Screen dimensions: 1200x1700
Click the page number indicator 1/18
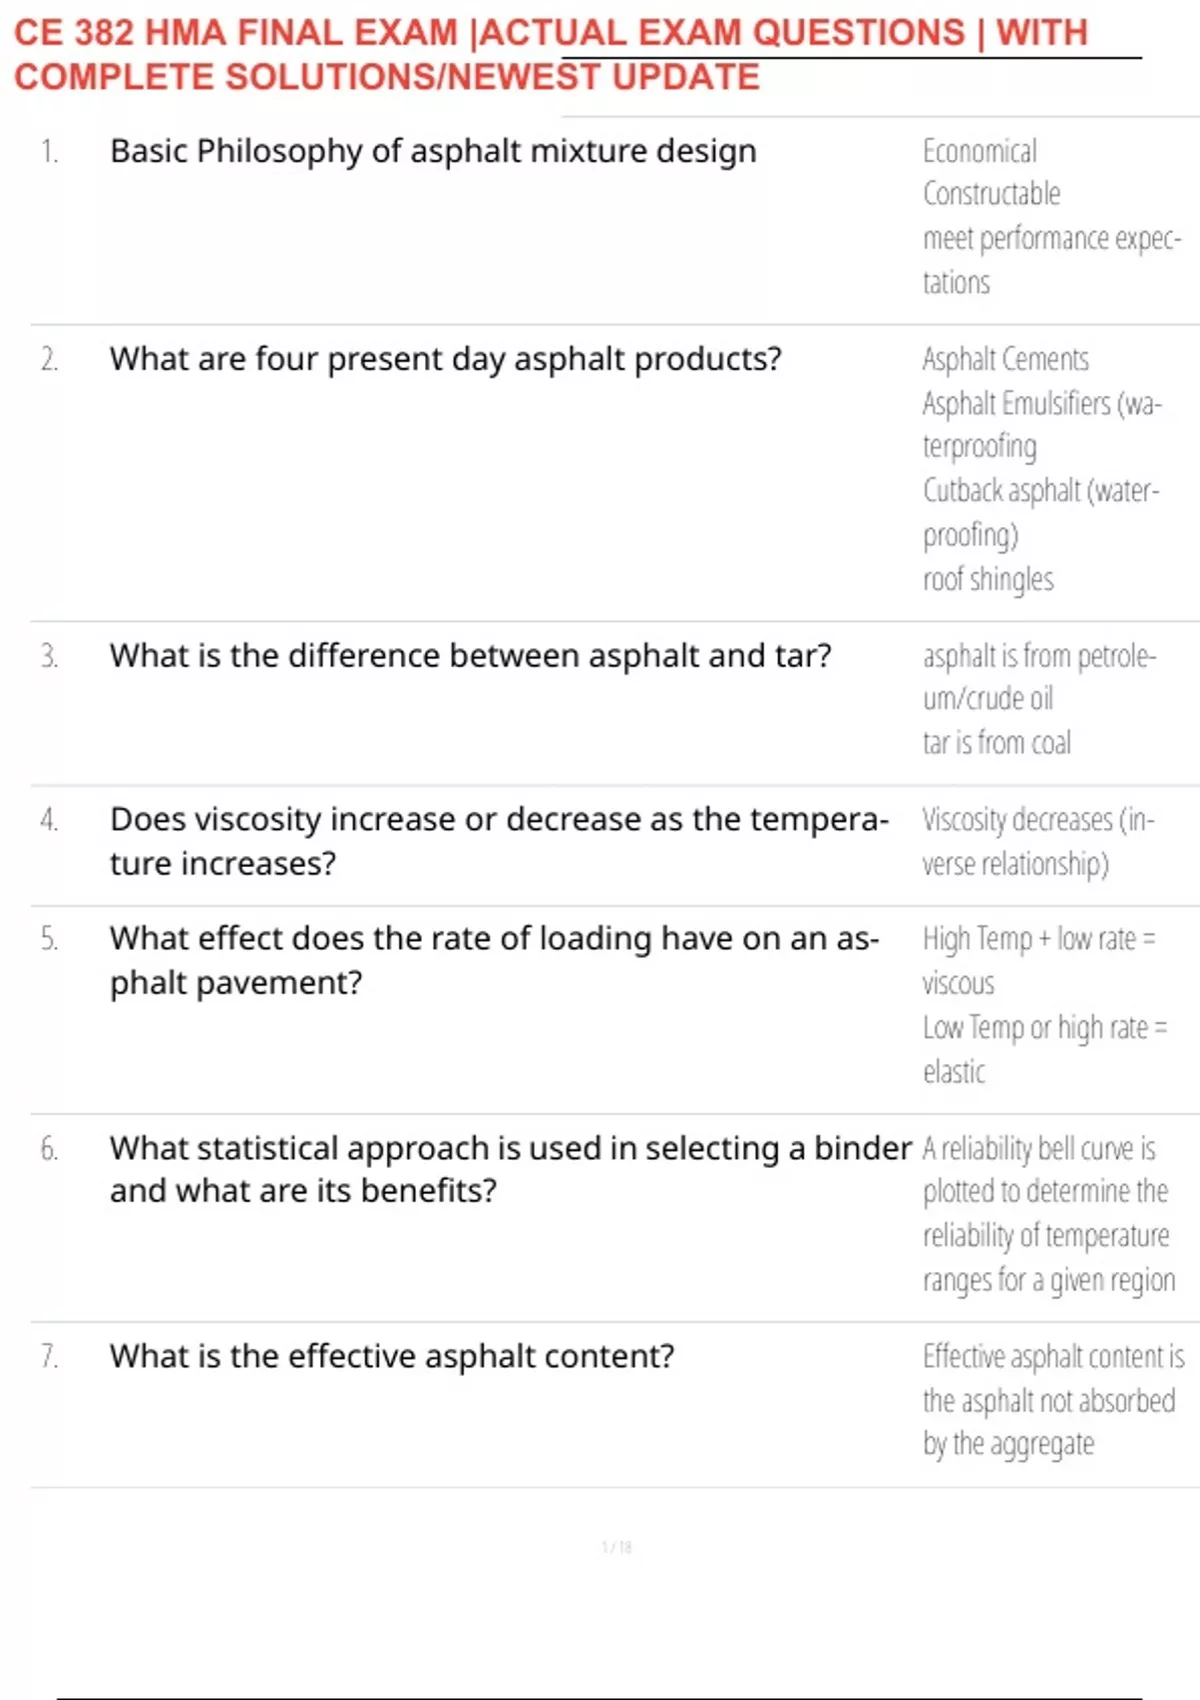pos(617,1547)
